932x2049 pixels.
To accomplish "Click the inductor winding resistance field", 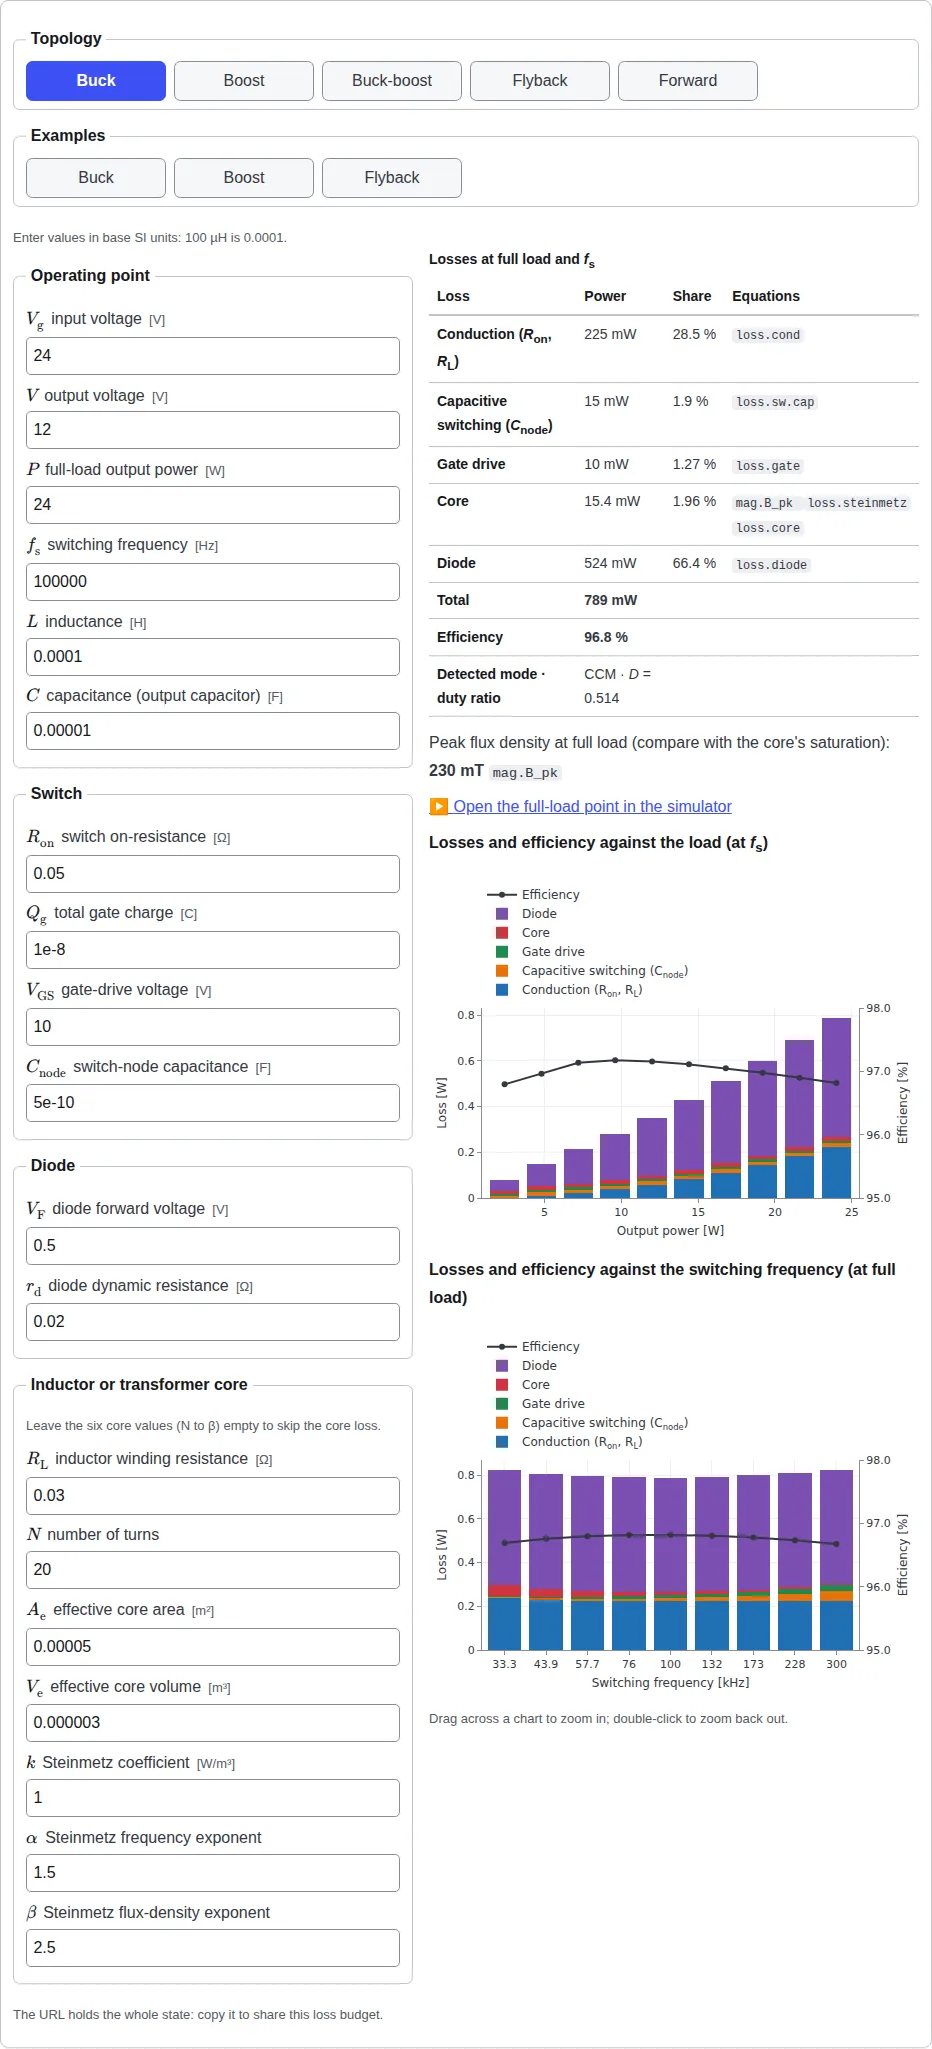I will point(213,1496).
